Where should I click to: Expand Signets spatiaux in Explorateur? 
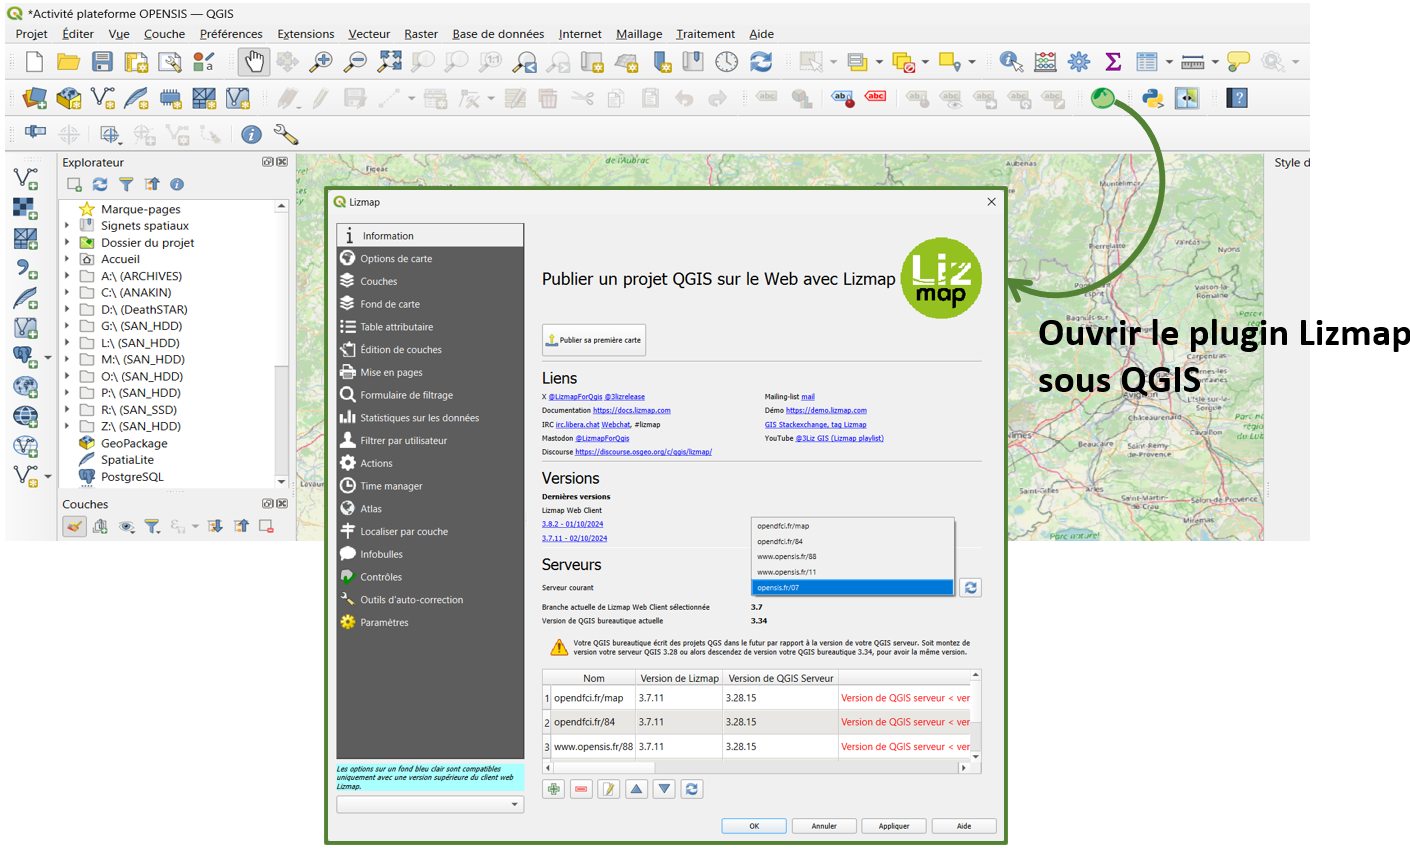click(x=67, y=226)
